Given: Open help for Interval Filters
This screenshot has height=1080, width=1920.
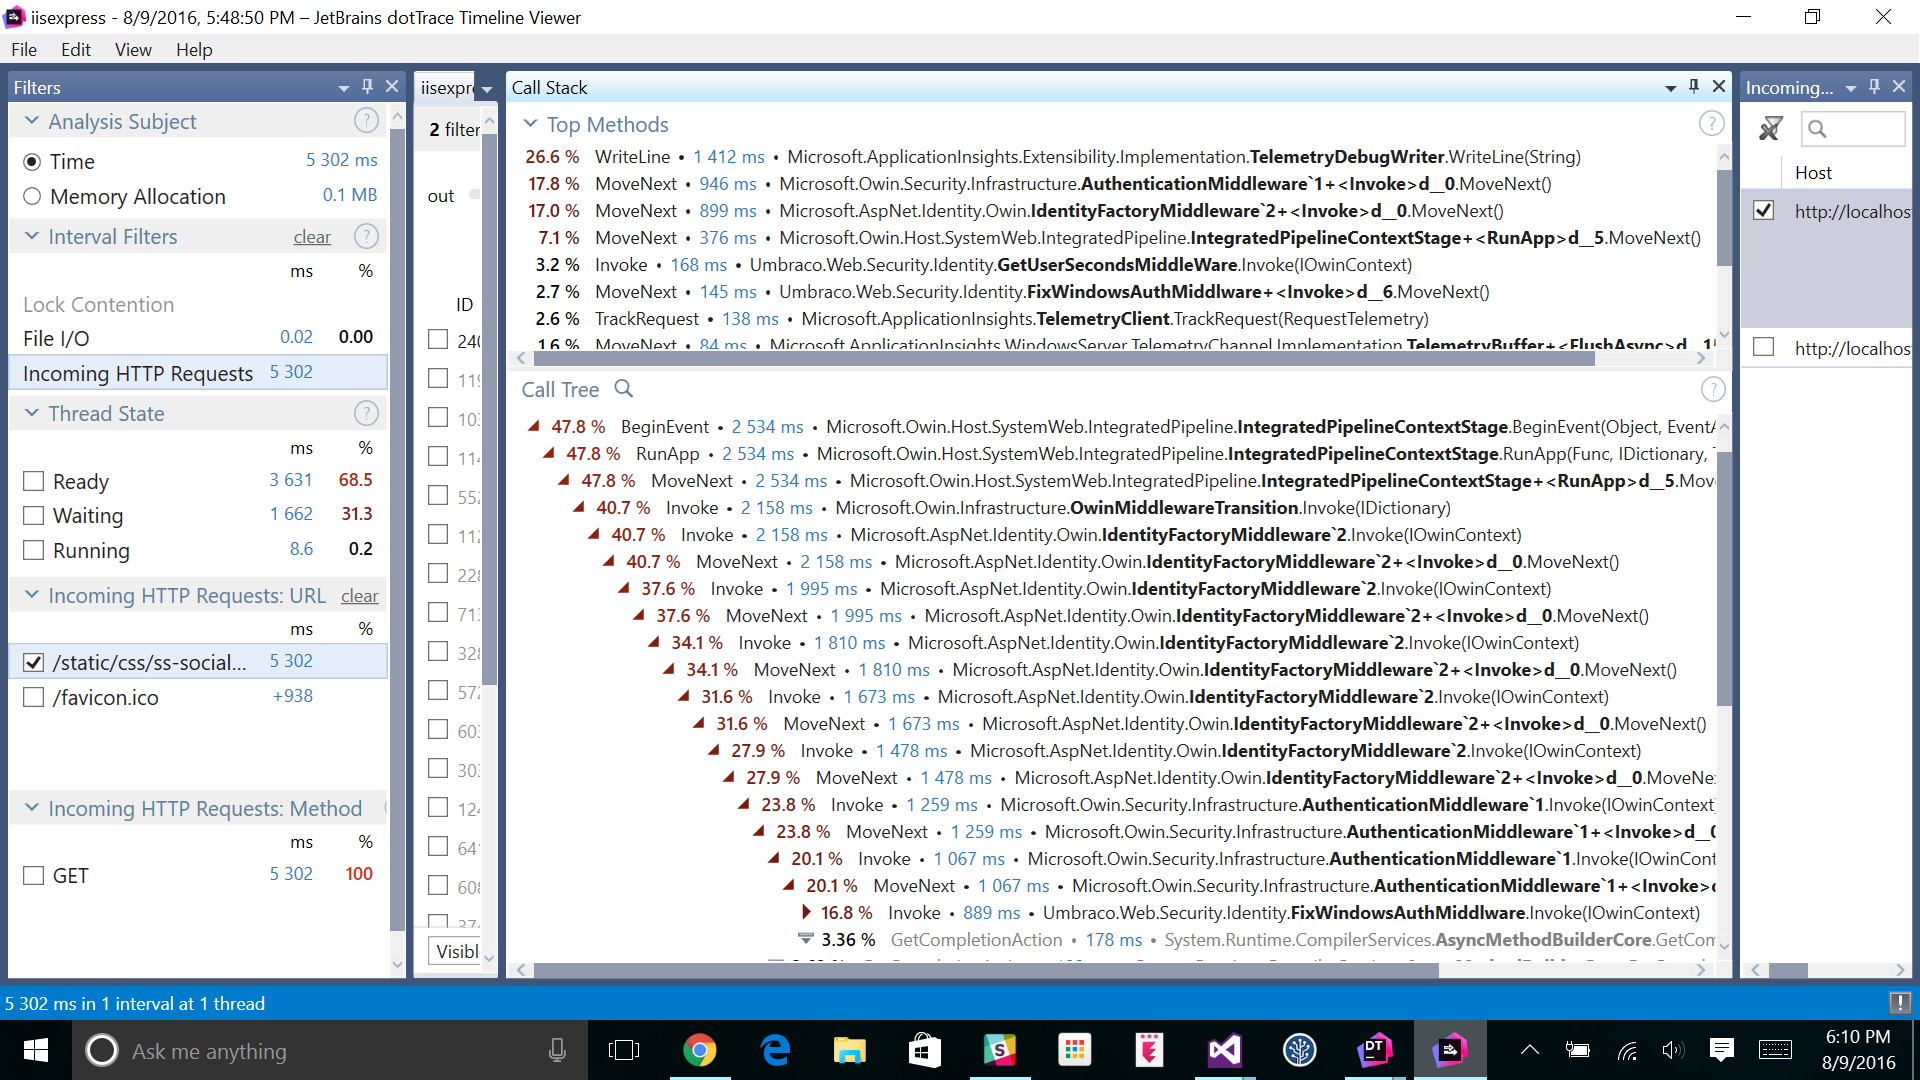Looking at the screenshot, I should [x=366, y=237].
